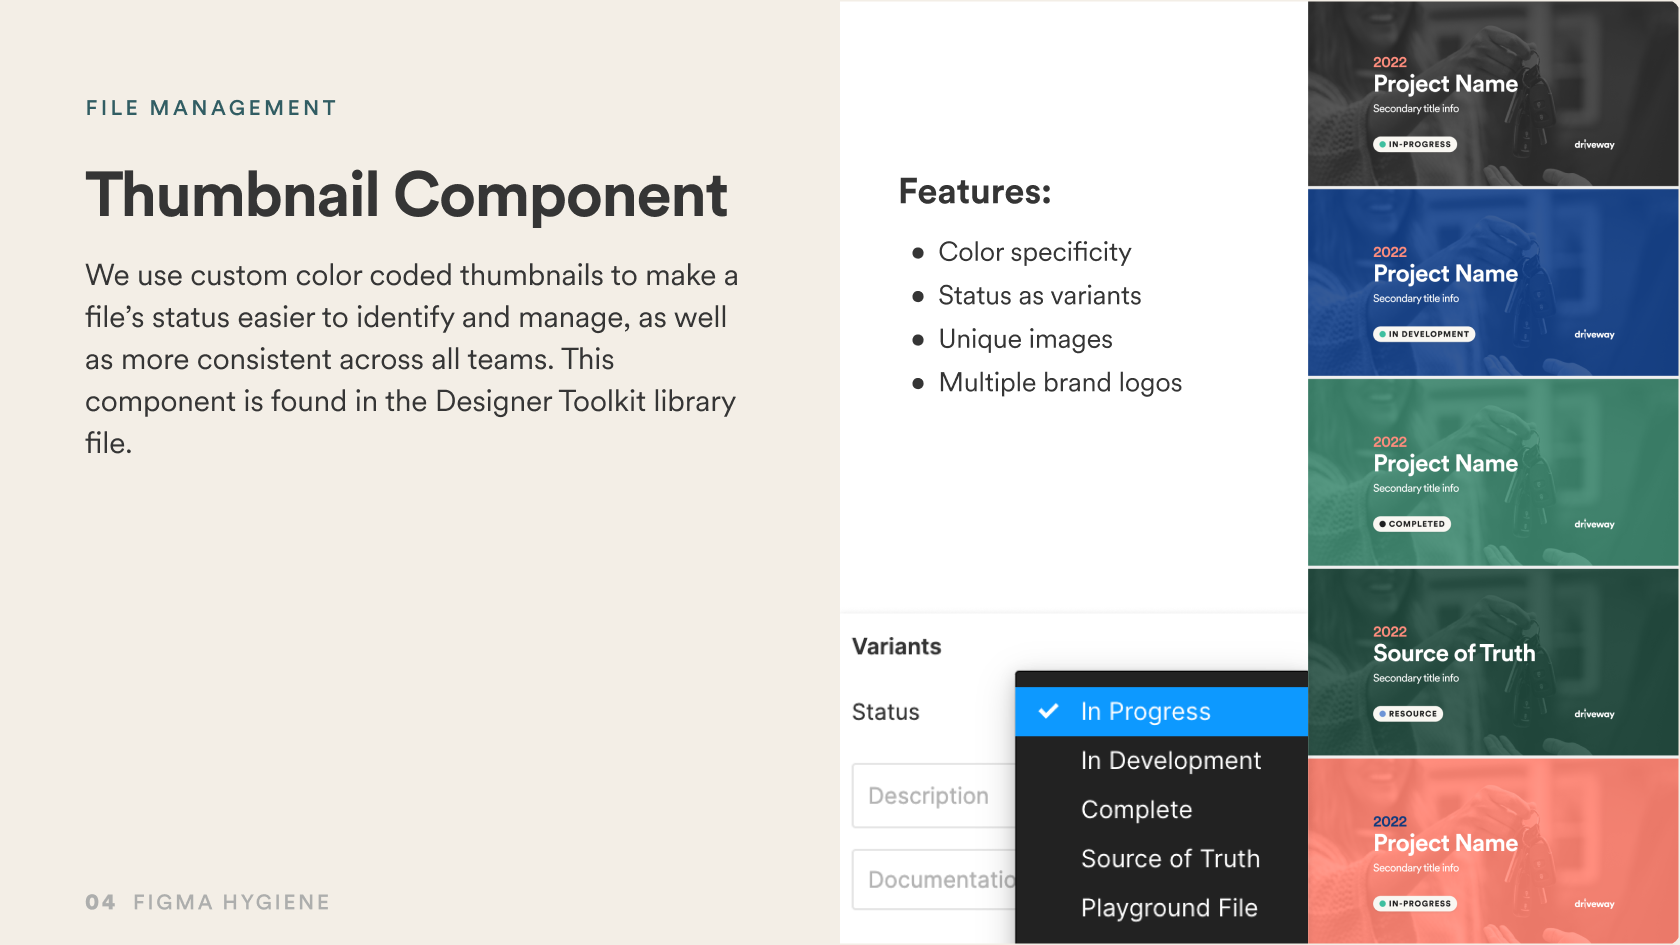Click IN-PROGRESS badge on the black thumbnail
This screenshot has width=1680, height=945.
click(x=1415, y=144)
